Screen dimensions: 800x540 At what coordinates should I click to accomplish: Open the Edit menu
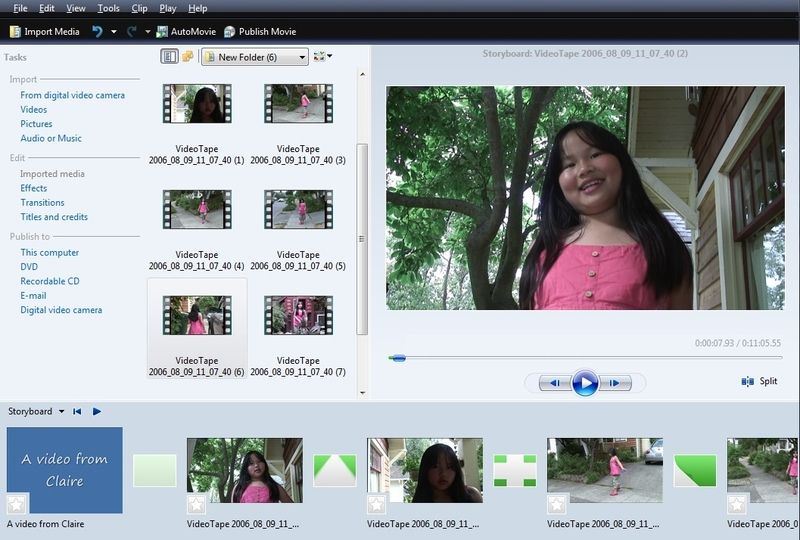(x=46, y=8)
